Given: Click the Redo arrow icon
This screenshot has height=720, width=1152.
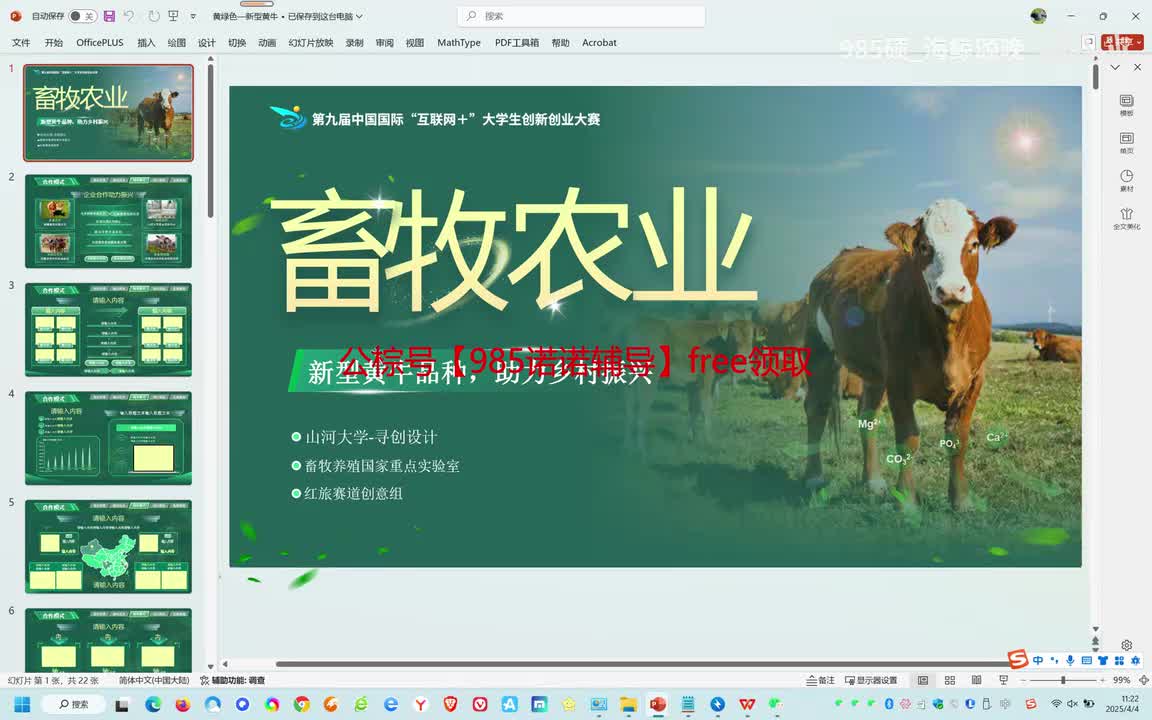Looking at the screenshot, I should pyautogui.click(x=154, y=15).
